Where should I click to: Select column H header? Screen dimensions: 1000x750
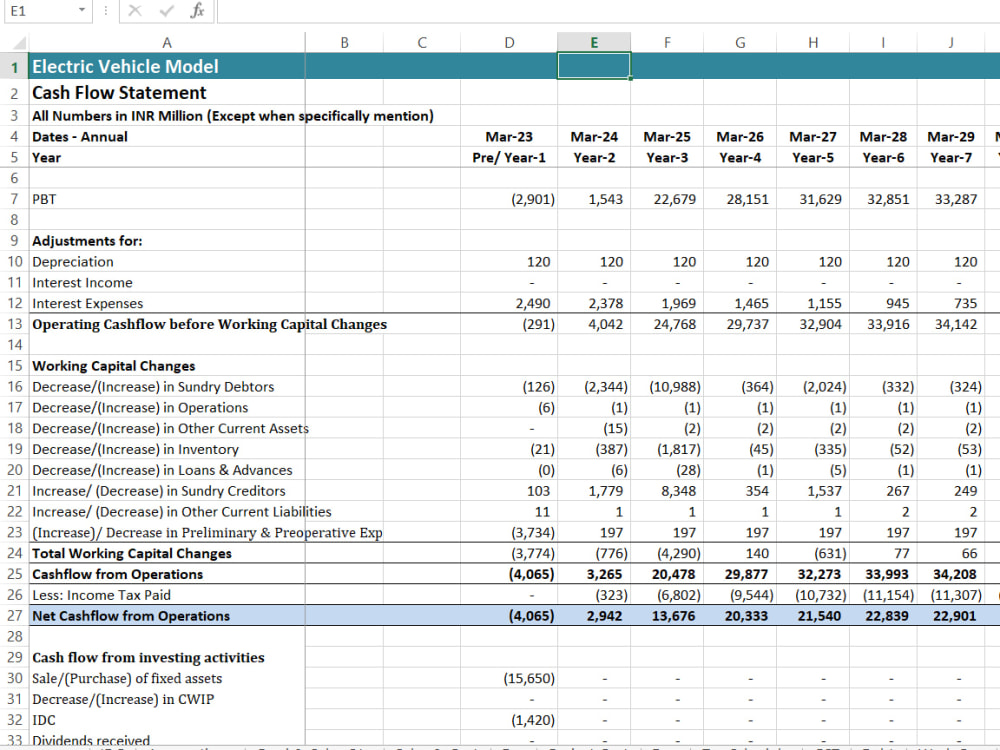(x=813, y=43)
